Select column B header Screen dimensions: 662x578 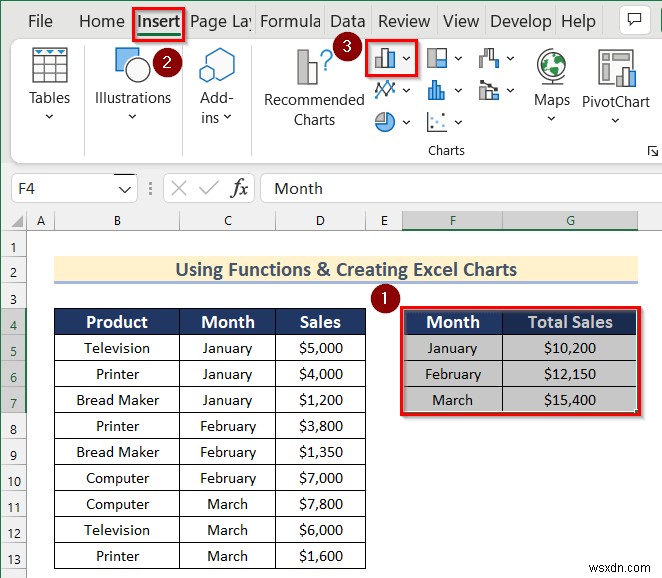click(x=117, y=221)
